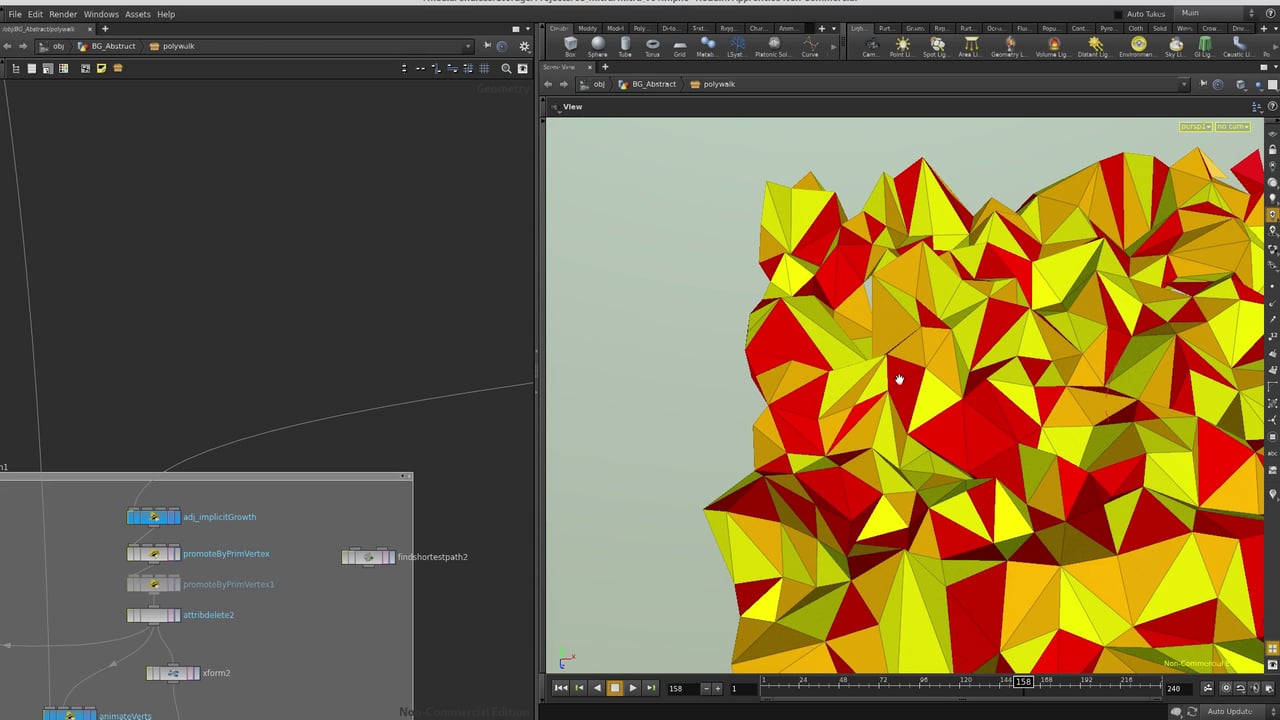This screenshot has height=720, width=1280.
Task: Create a sticky note in network editor
Action: tap(101, 68)
